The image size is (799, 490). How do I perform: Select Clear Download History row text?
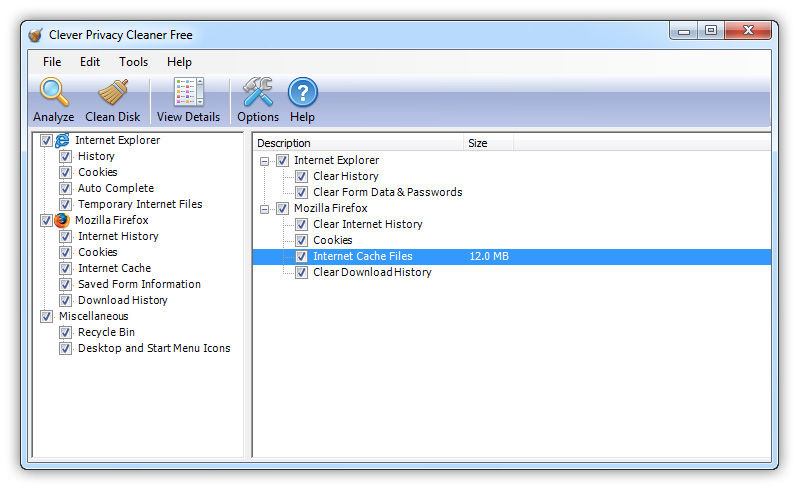[372, 273]
